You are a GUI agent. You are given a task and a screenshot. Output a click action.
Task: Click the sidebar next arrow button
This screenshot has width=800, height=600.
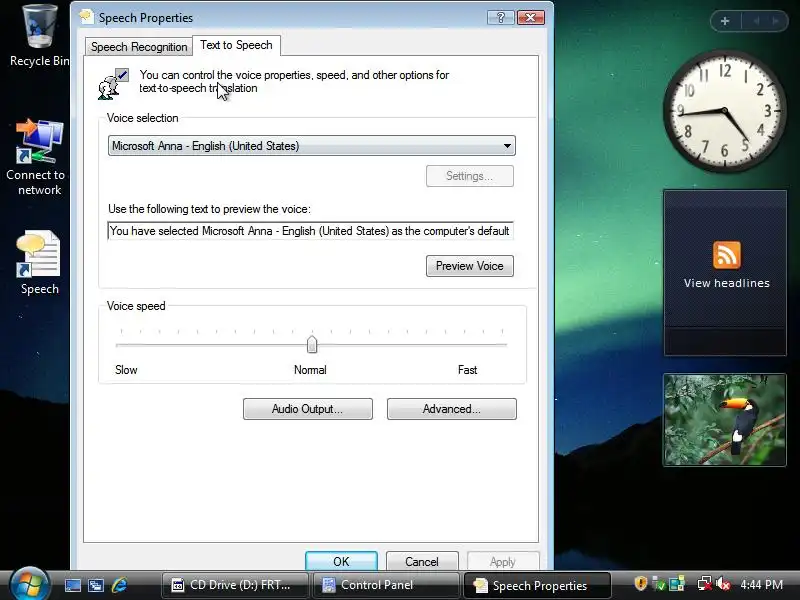pyautogui.click(x=776, y=21)
